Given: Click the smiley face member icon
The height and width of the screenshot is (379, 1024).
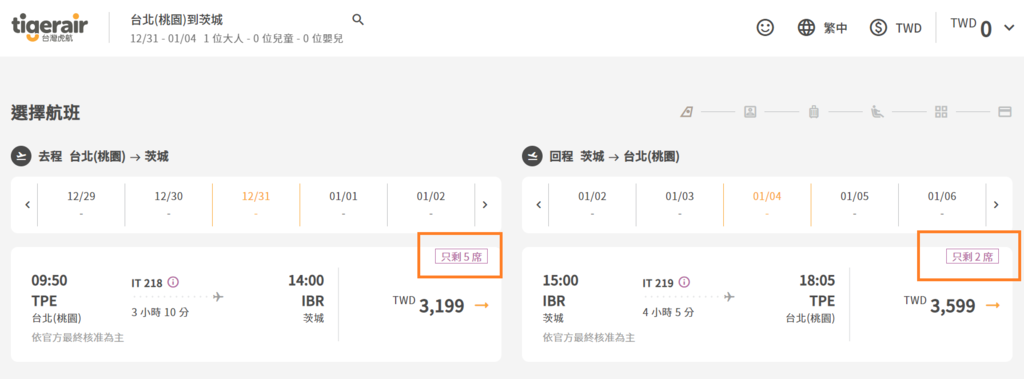Looking at the screenshot, I should point(765,27).
